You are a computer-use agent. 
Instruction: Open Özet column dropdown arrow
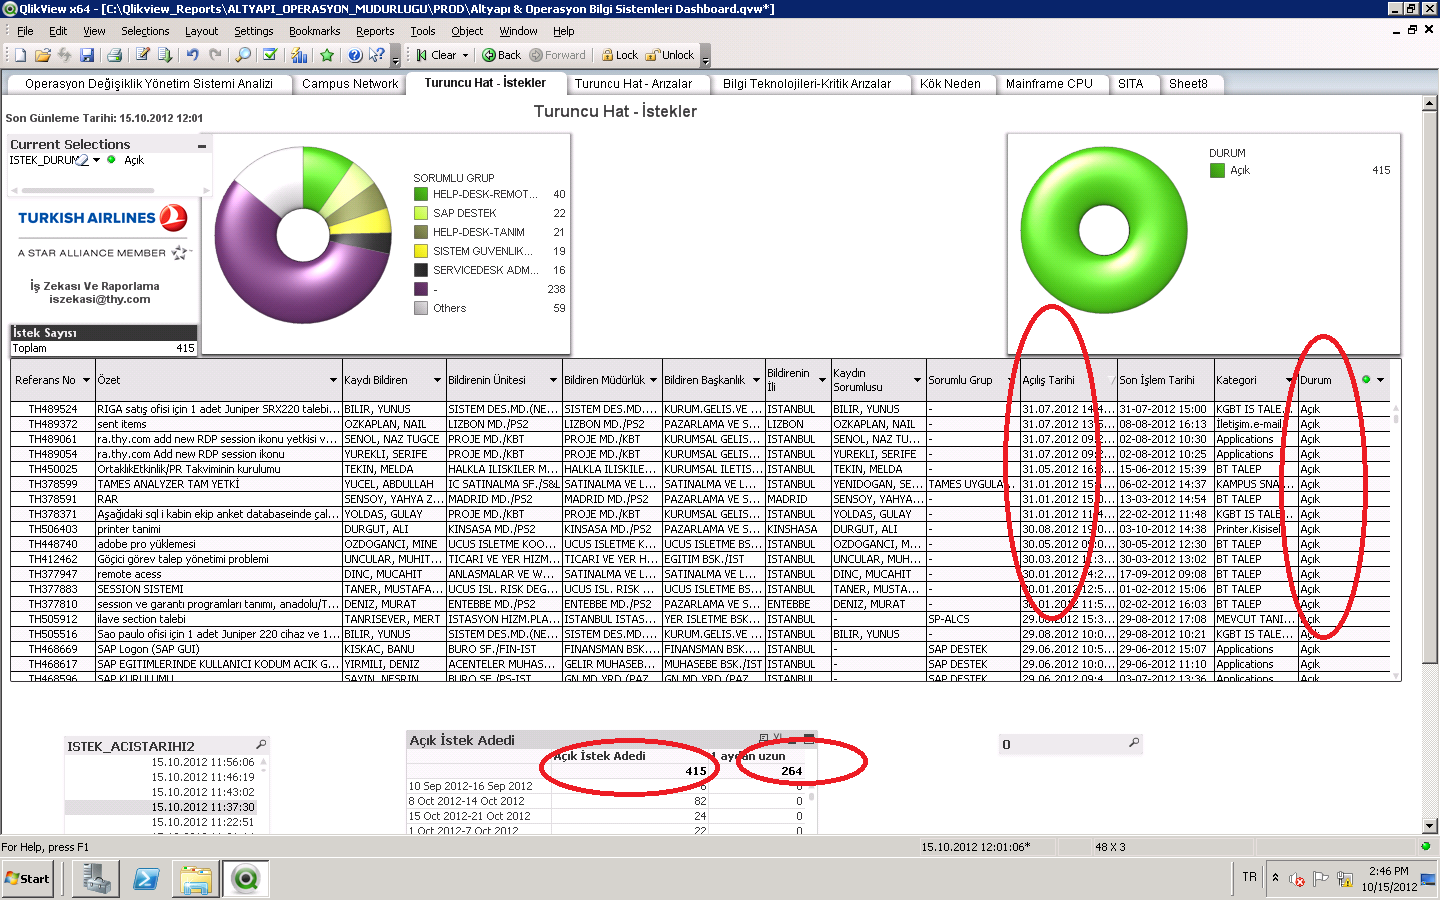coord(333,380)
